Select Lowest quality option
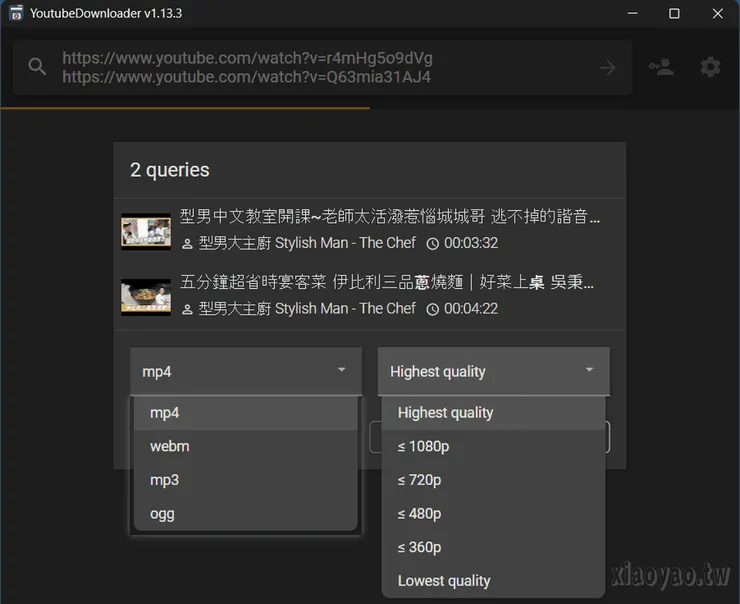The width and height of the screenshot is (740, 604). 493,581
